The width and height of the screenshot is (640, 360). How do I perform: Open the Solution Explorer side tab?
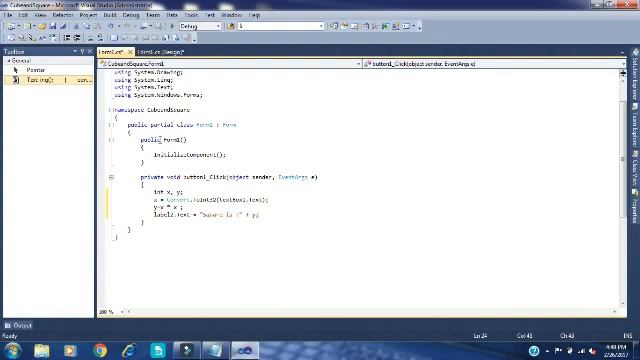[x=635, y=75]
